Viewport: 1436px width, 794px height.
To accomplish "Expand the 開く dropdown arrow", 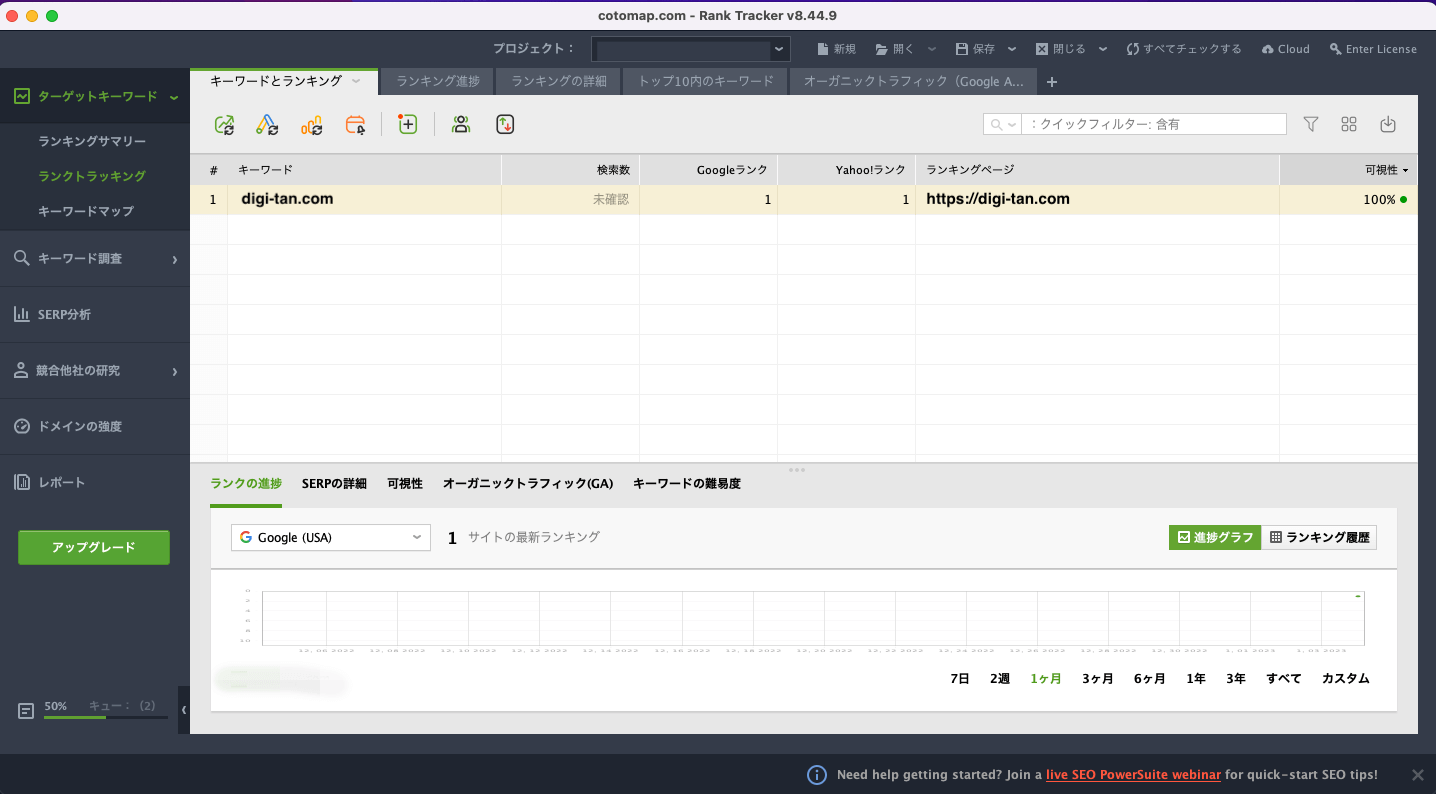I will click(x=932, y=49).
